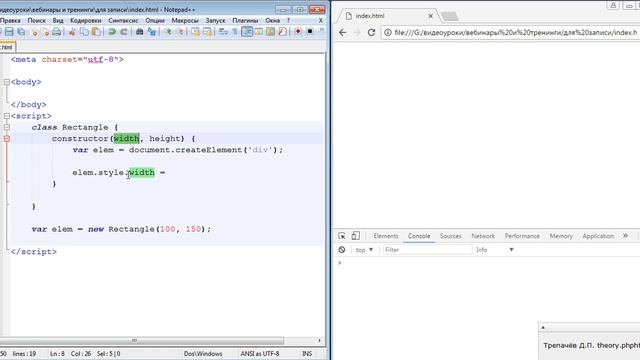The image size is (640, 360).
Task: Open the Правка menu
Action: [x=10, y=20]
